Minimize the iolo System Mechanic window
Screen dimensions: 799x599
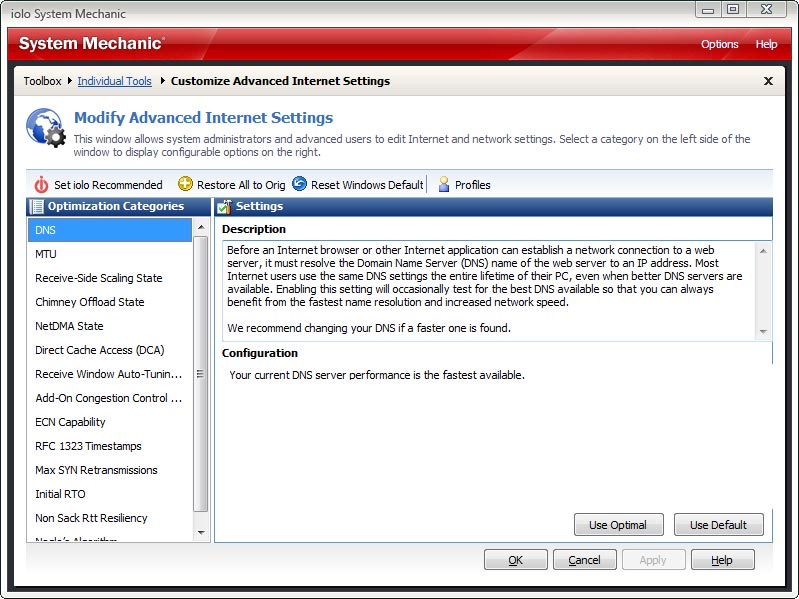point(708,10)
